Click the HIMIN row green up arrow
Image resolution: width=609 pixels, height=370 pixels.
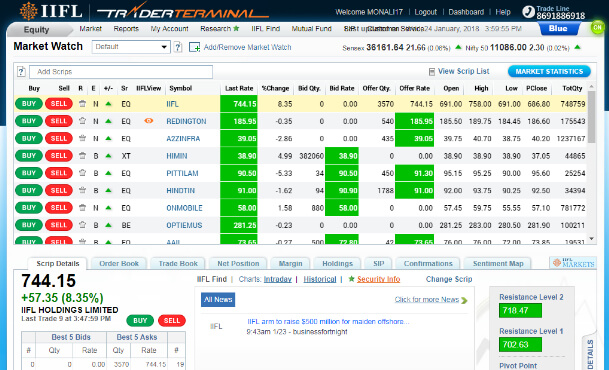tap(108, 156)
